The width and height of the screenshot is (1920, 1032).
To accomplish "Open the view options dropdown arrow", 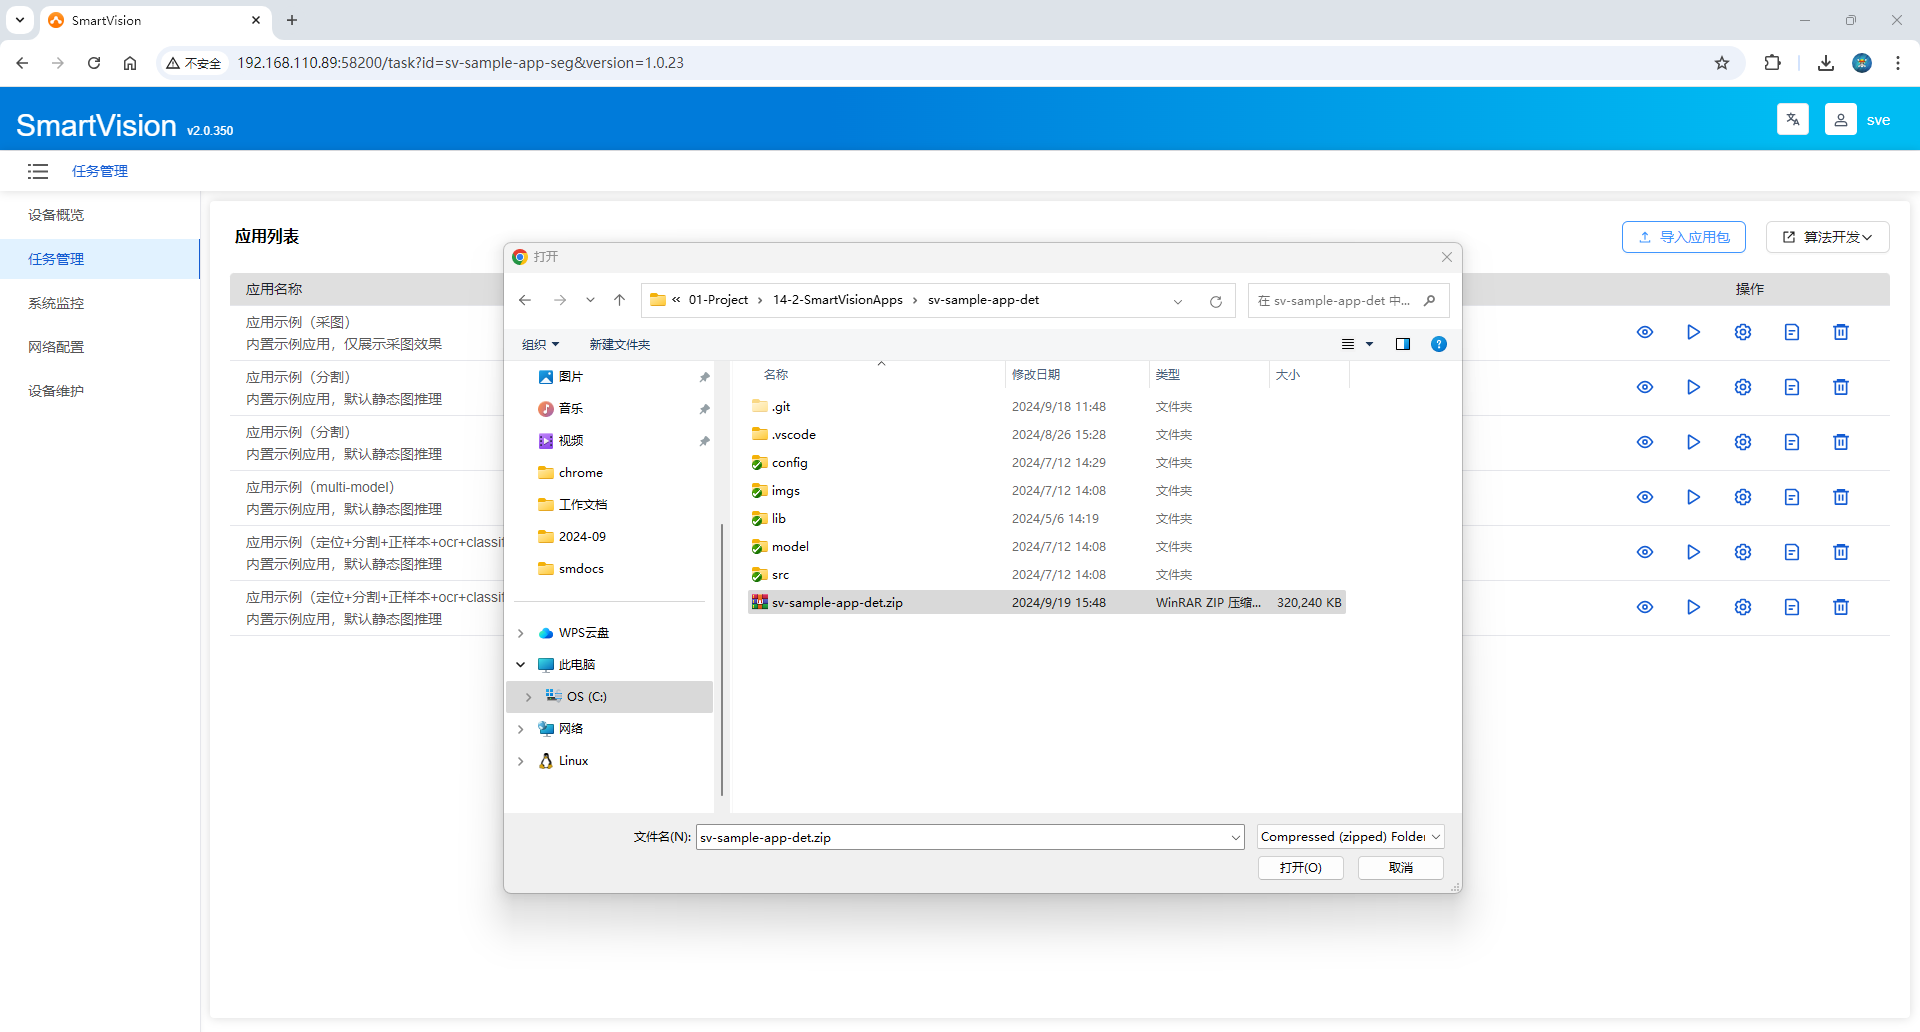I will click(x=1370, y=344).
